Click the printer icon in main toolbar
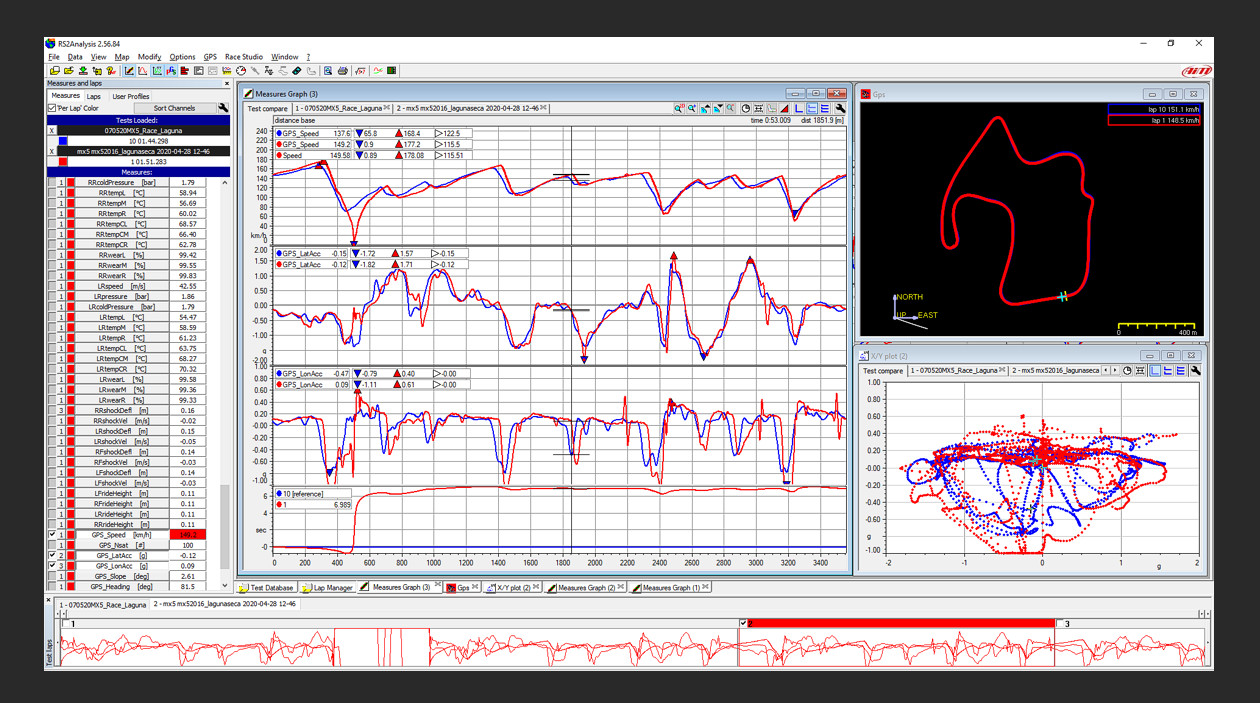This screenshot has height=703, width=1260. [x=343, y=71]
